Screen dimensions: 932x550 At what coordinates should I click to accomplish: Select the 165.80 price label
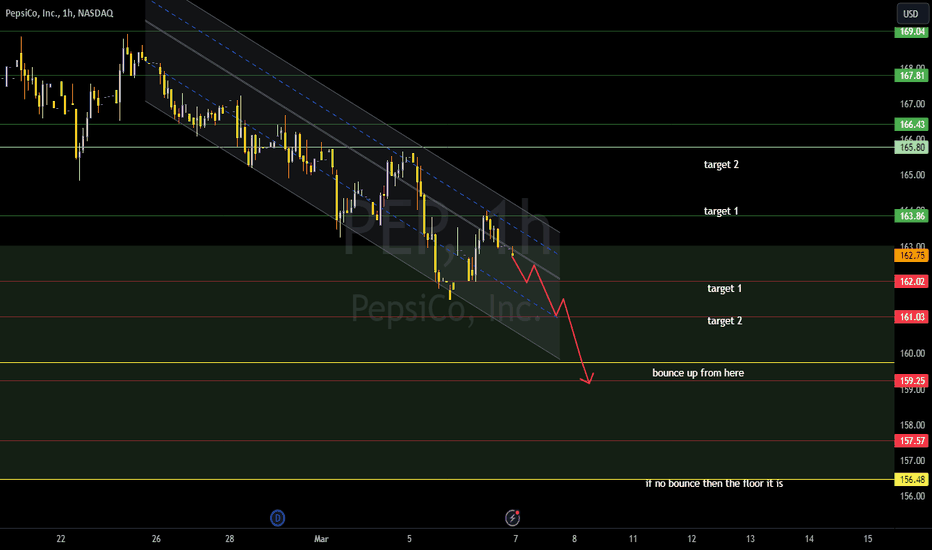coord(911,147)
